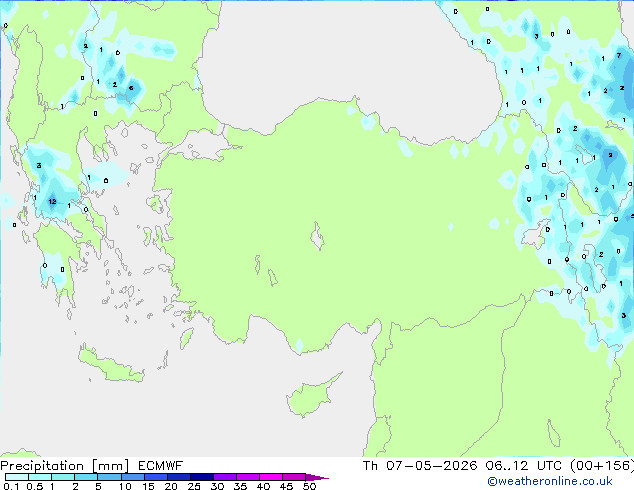Click the forecast date Th 07-05-2026 text
This screenshot has width=634, height=490.
tap(420, 466)
